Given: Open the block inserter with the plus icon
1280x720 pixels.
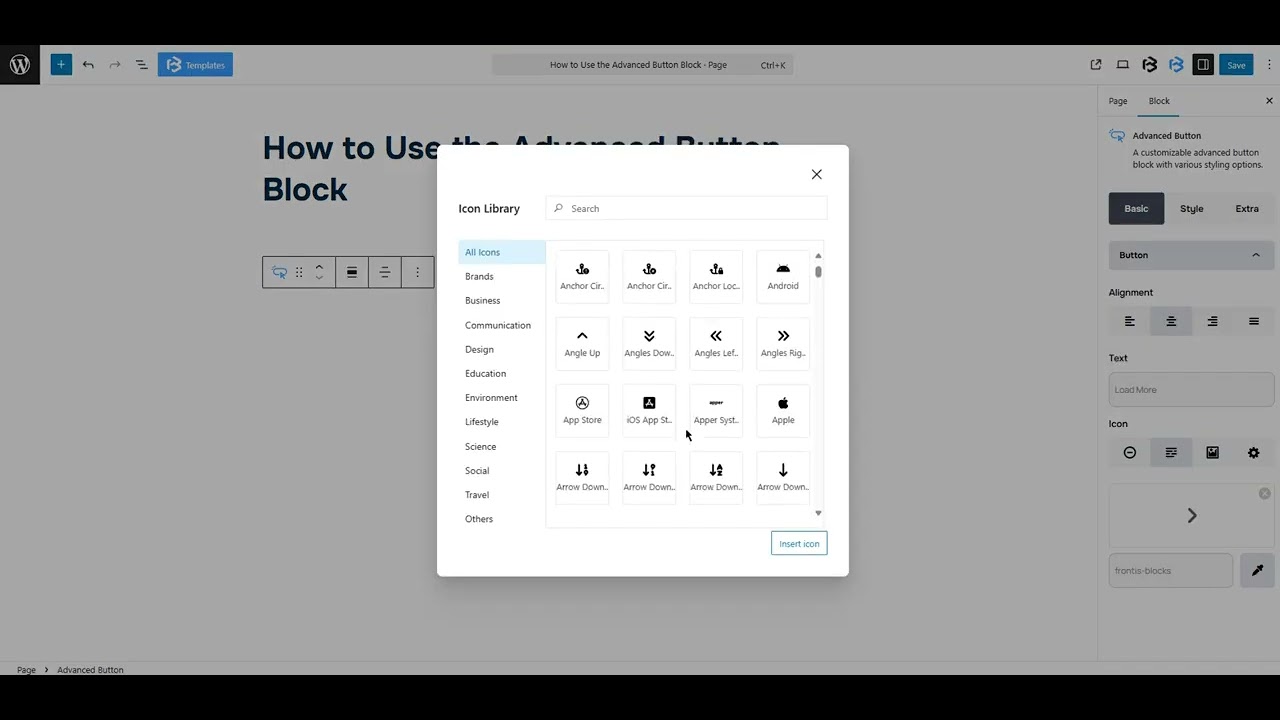Looking at the screenshot, I should pos(61,64).
